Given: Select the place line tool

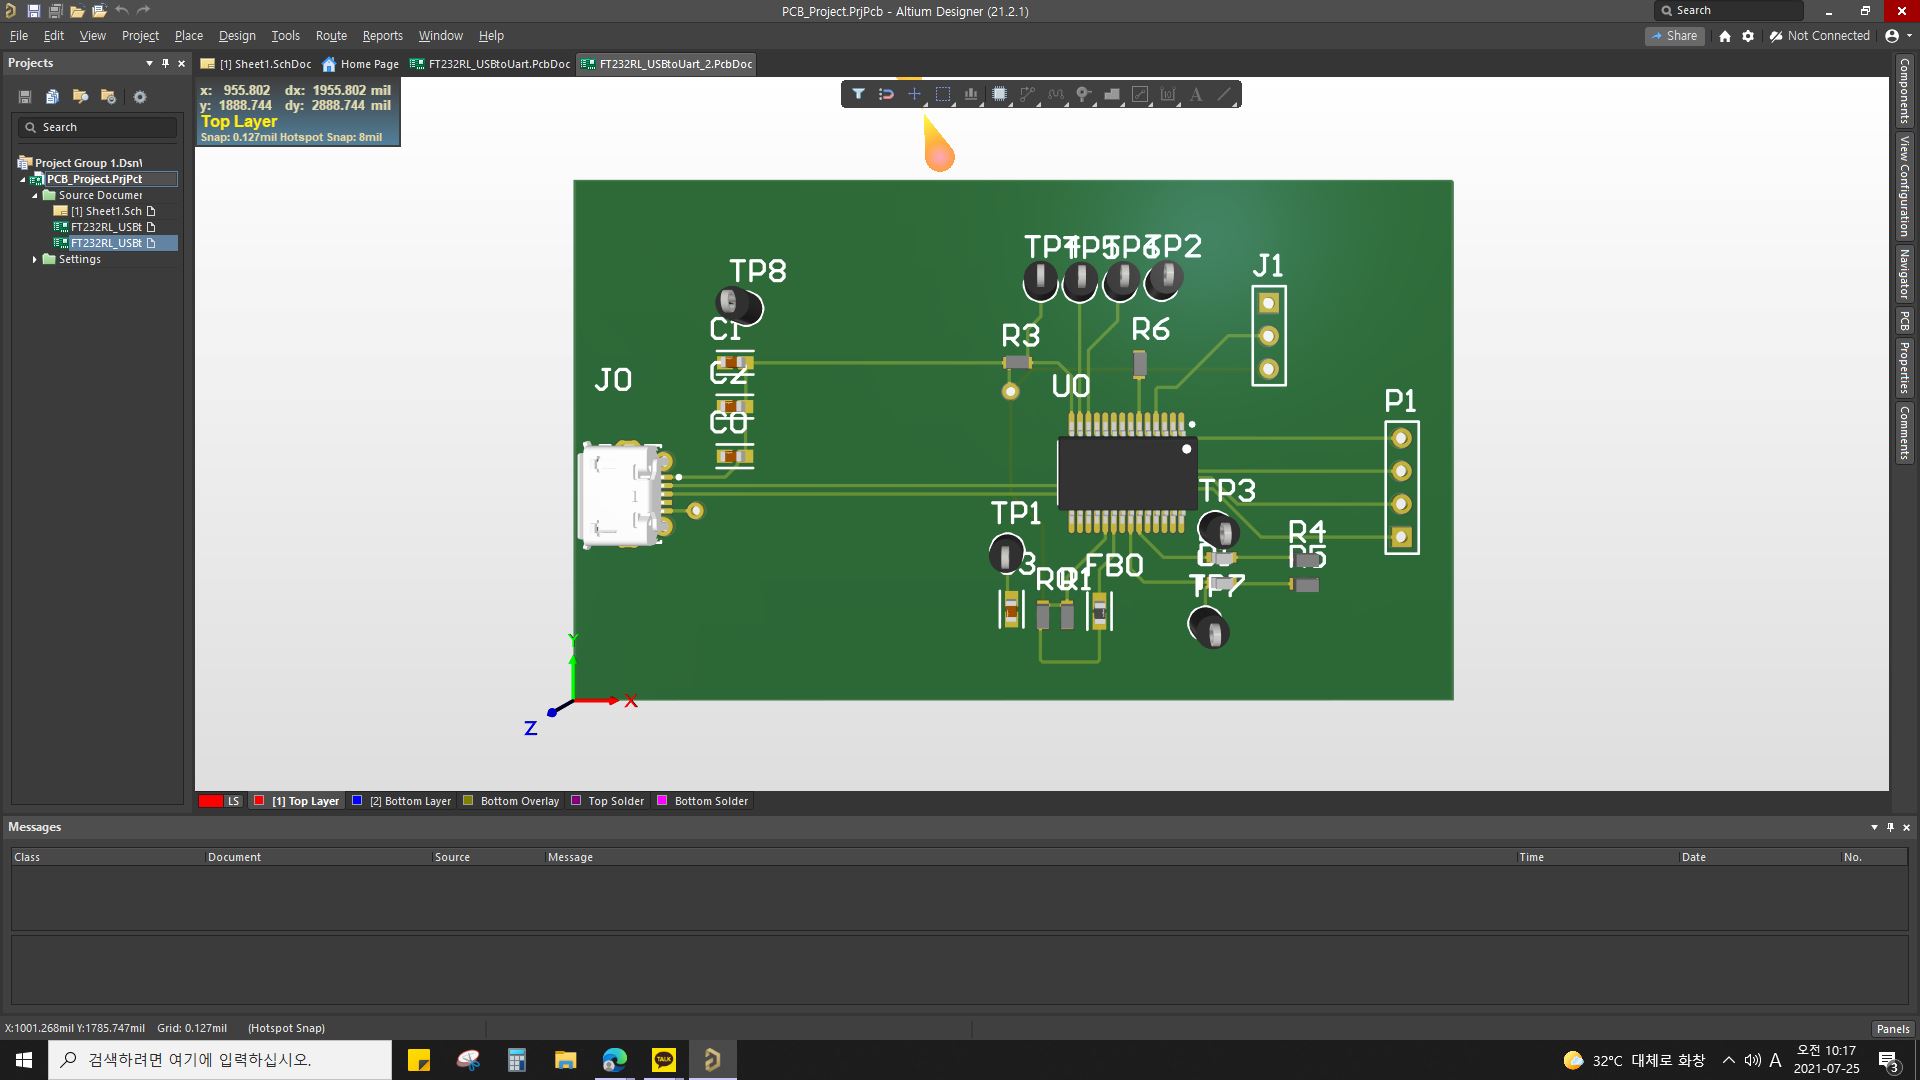Looking at the screenshot, I should tap(1224, 94).
